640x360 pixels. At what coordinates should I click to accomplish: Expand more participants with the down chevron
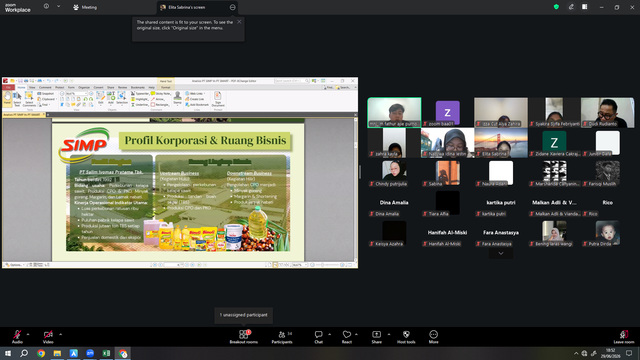(501, 253)
